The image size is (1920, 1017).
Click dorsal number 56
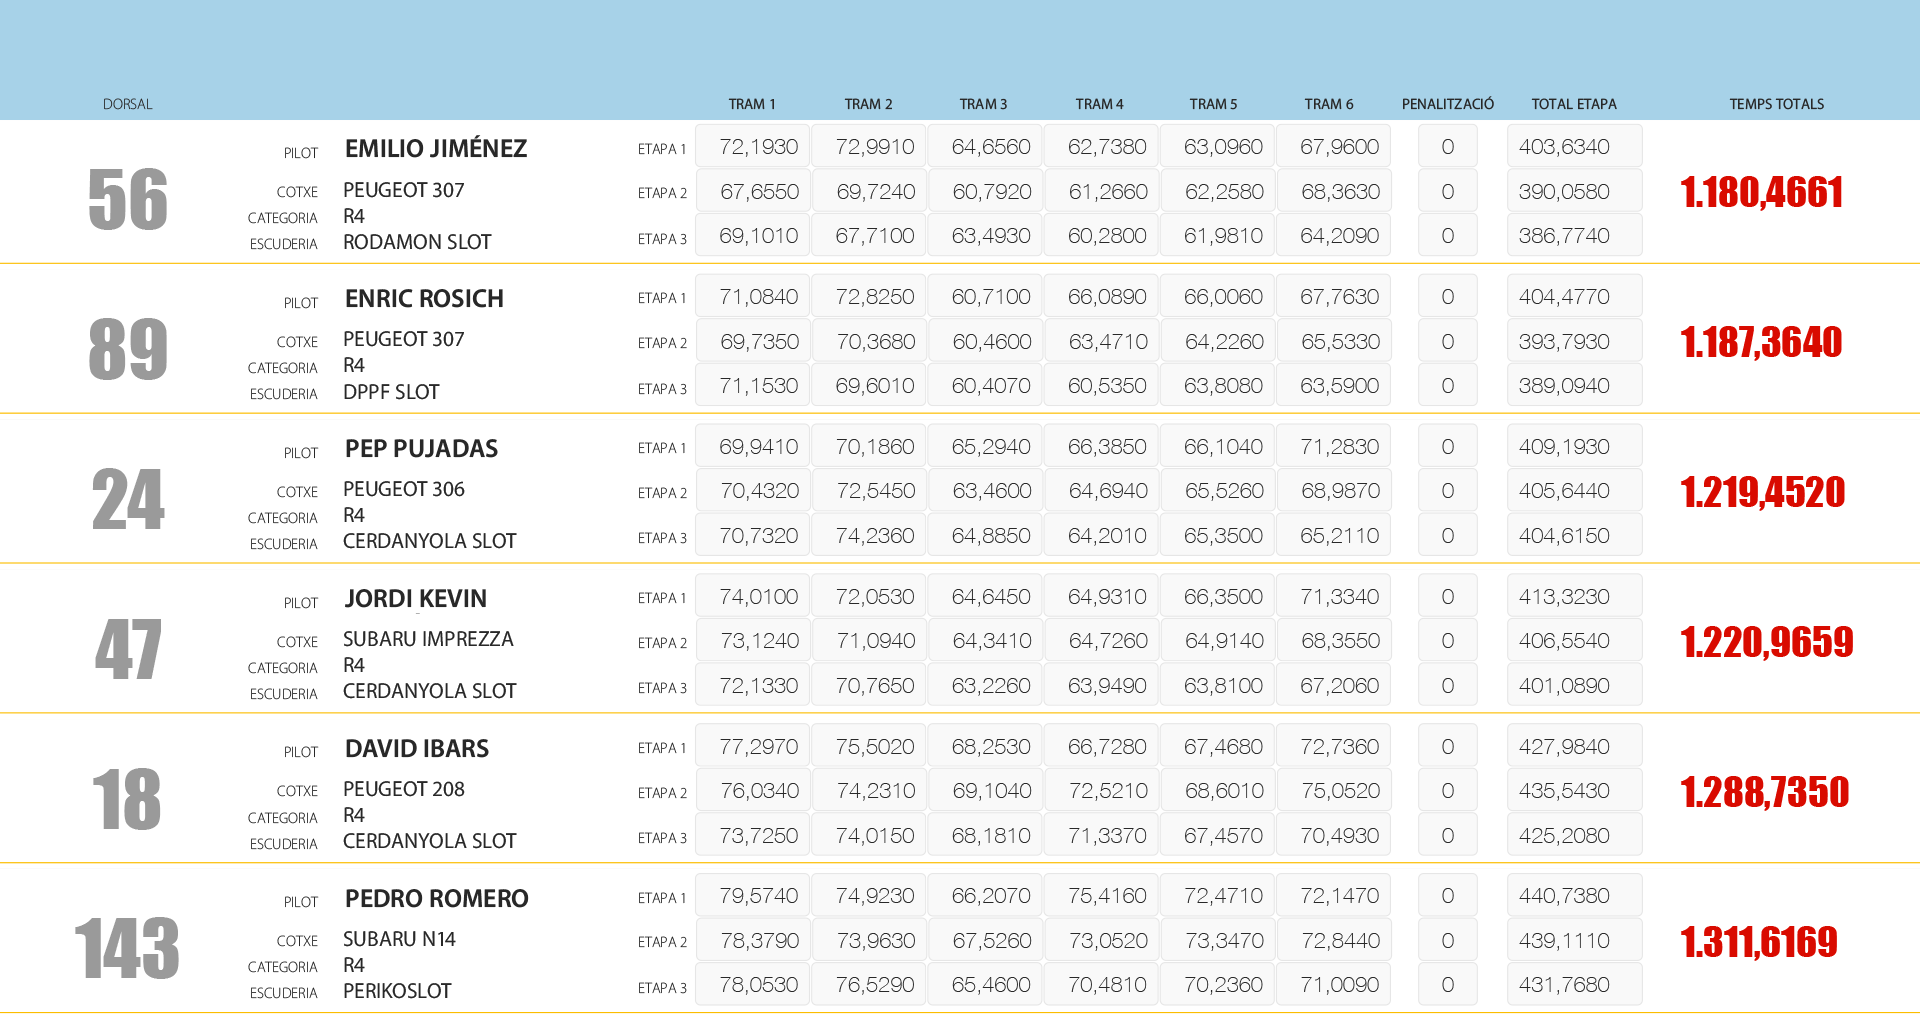coord(128,199)
